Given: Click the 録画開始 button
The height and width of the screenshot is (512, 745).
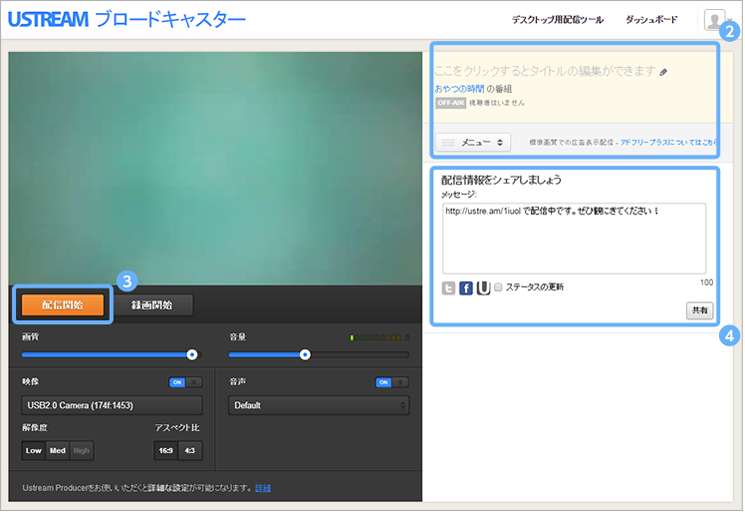Looking at the screenshot, I should 152,305.
